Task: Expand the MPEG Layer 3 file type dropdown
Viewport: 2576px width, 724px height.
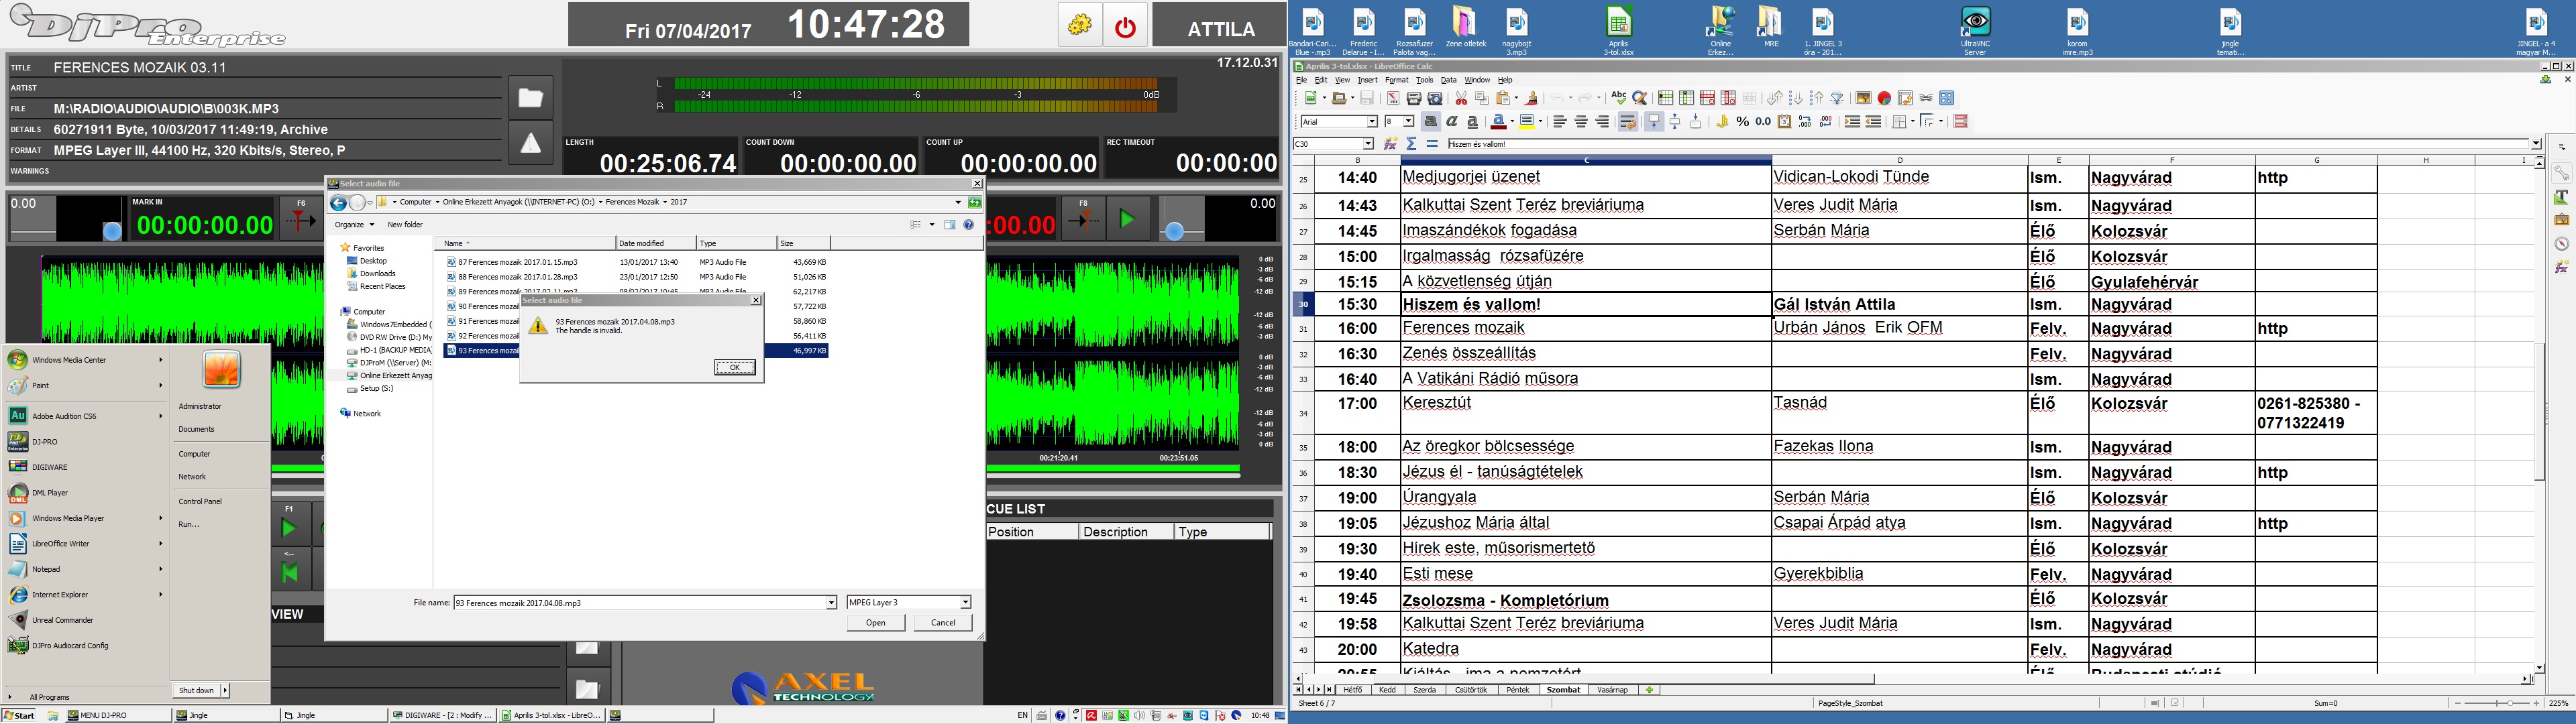Action: (x=965, y=602)
